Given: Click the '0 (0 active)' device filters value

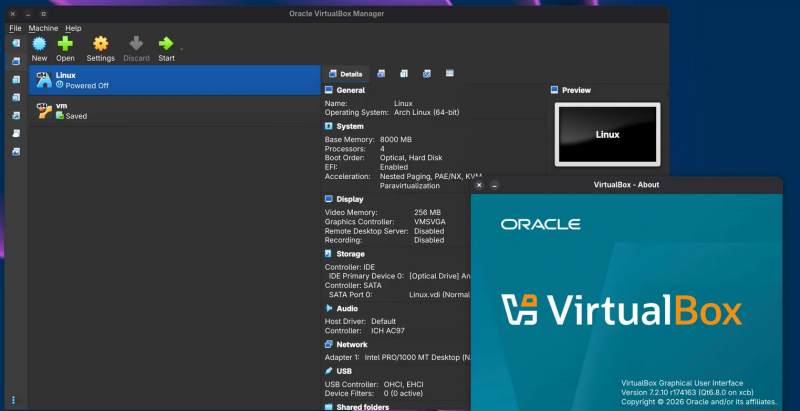Looking at the screenshot, I should (x=403, y=394).
